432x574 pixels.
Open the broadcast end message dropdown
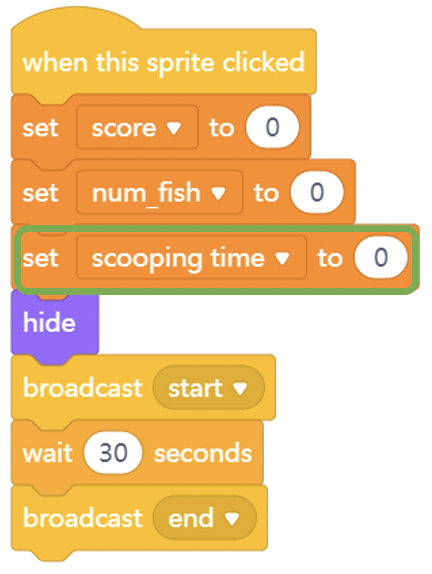coord(205,518)
